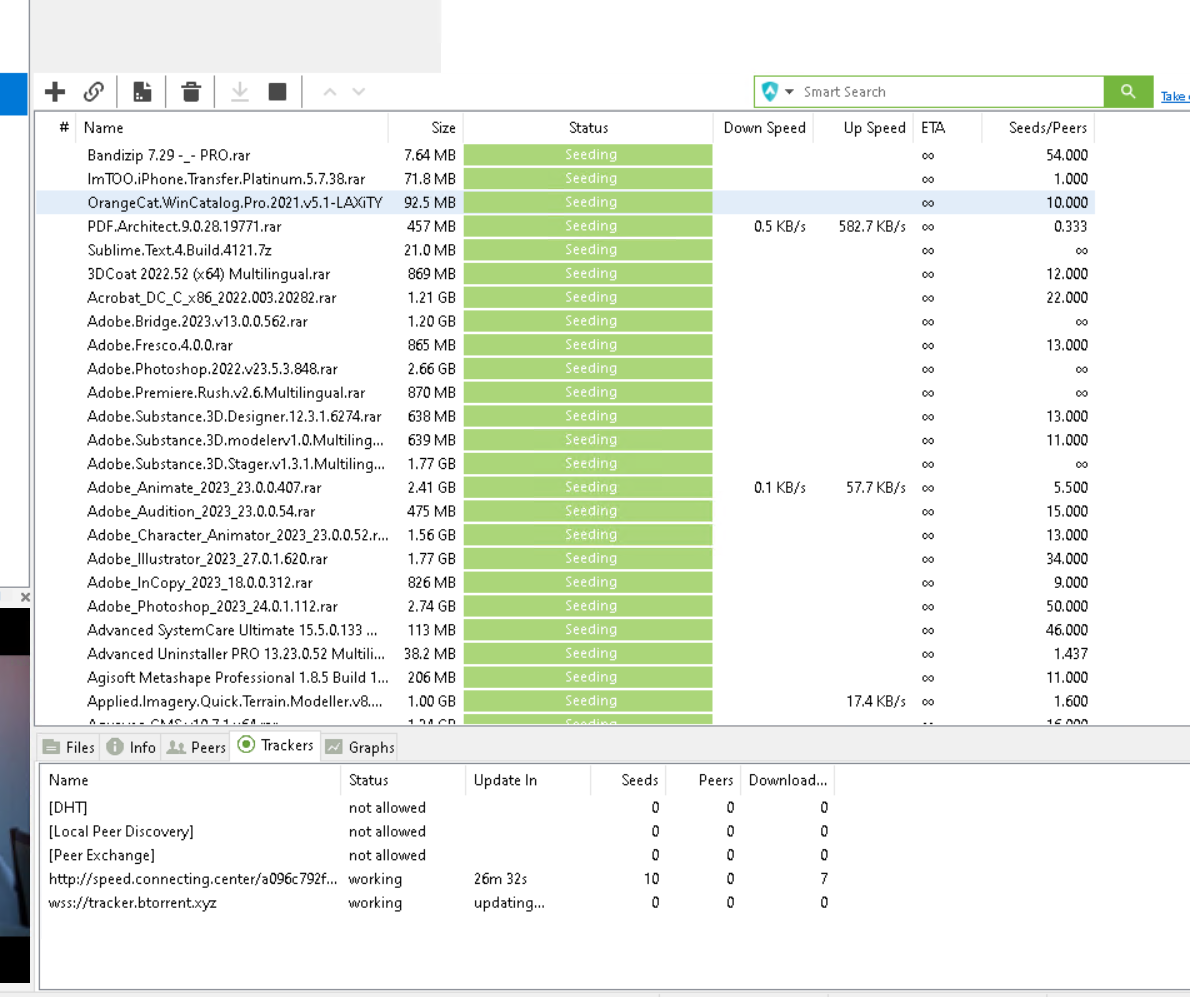Click the move down queue arrow
1190x997 pixels.
(x=359, y=92)
